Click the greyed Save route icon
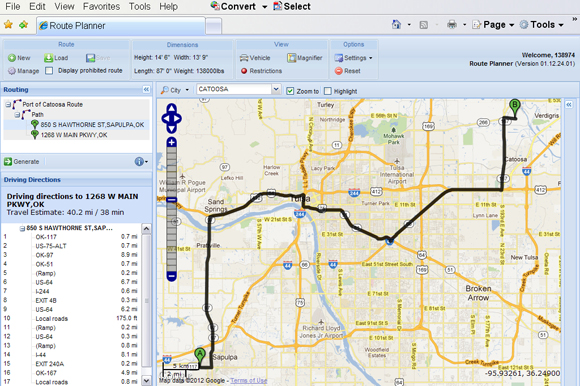Screen dimensions: 580x386 (91, 58)
